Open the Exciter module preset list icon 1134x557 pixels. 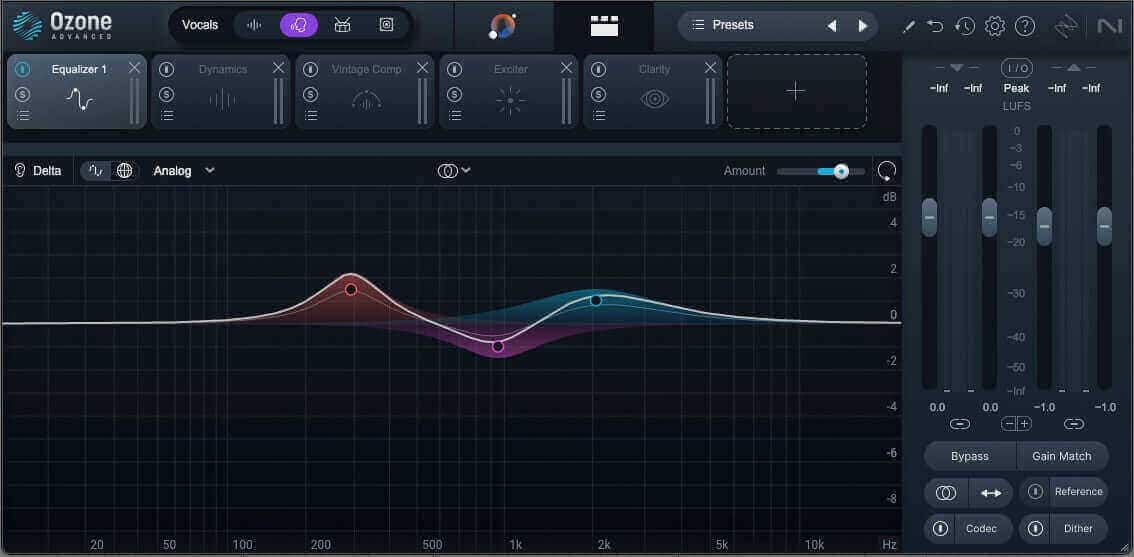click(455, 115)
